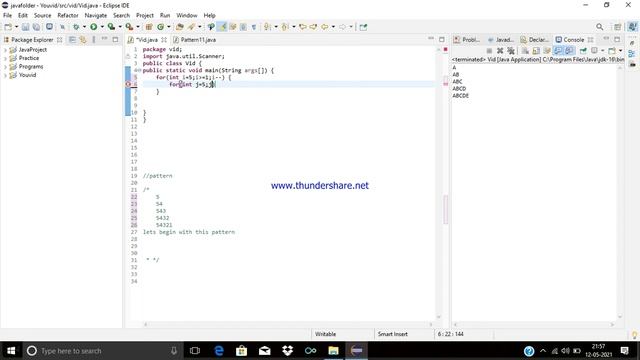
Task: Click the New file wizard icon
Action: click(8, 27)
